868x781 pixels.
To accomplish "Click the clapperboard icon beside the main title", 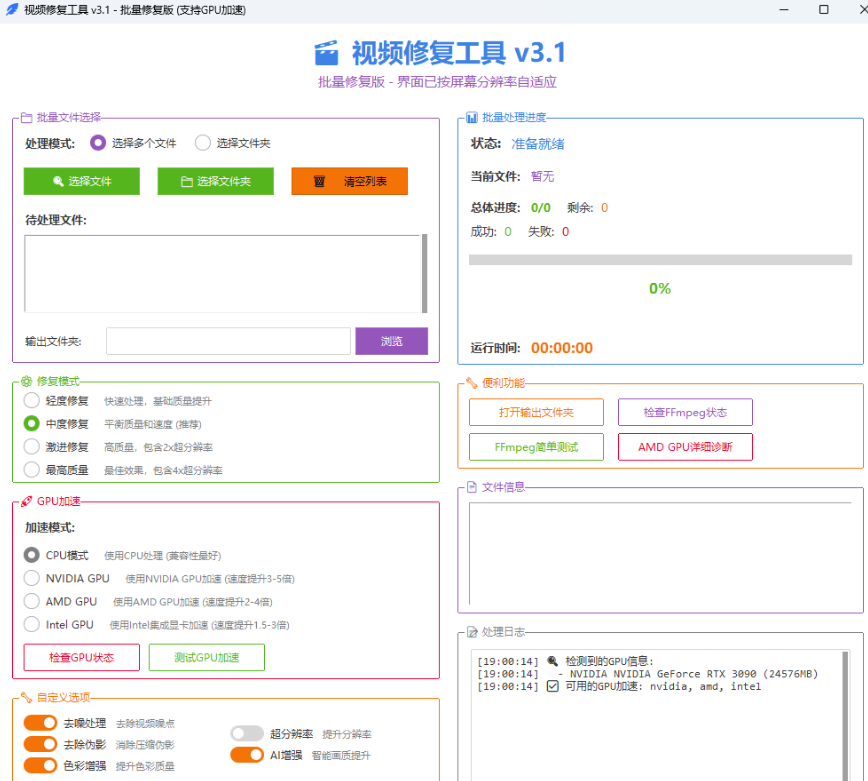I will tap(326, 53).
